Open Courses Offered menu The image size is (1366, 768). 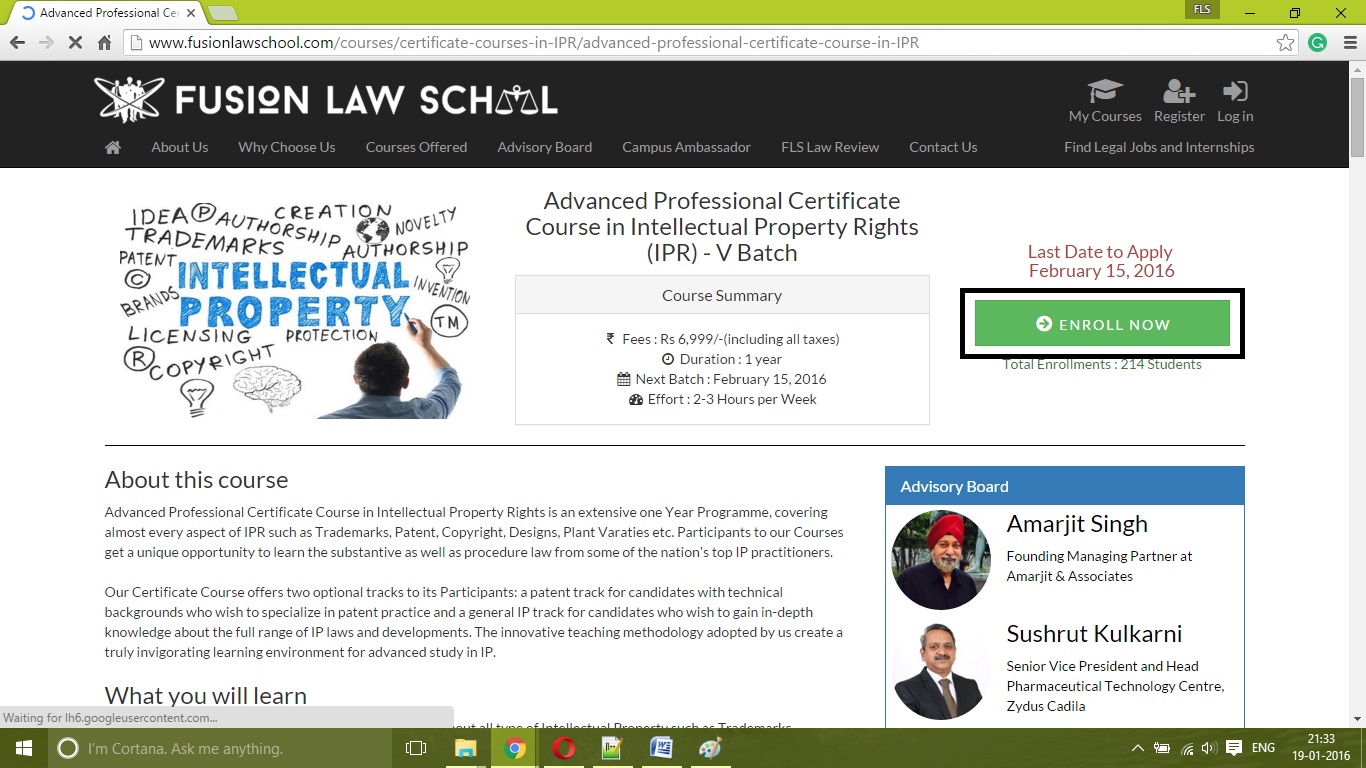(x=416, y=147)
